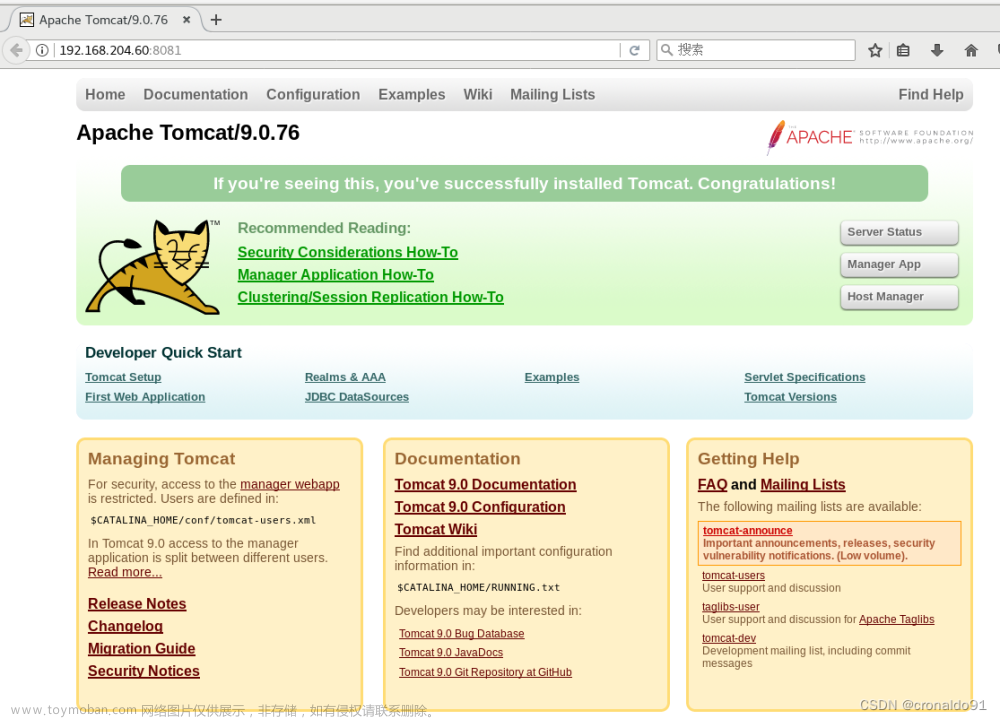Viewport: 1000px width, 719px height.
Task: Open Security Considerations How-To link
Action: 348,253
